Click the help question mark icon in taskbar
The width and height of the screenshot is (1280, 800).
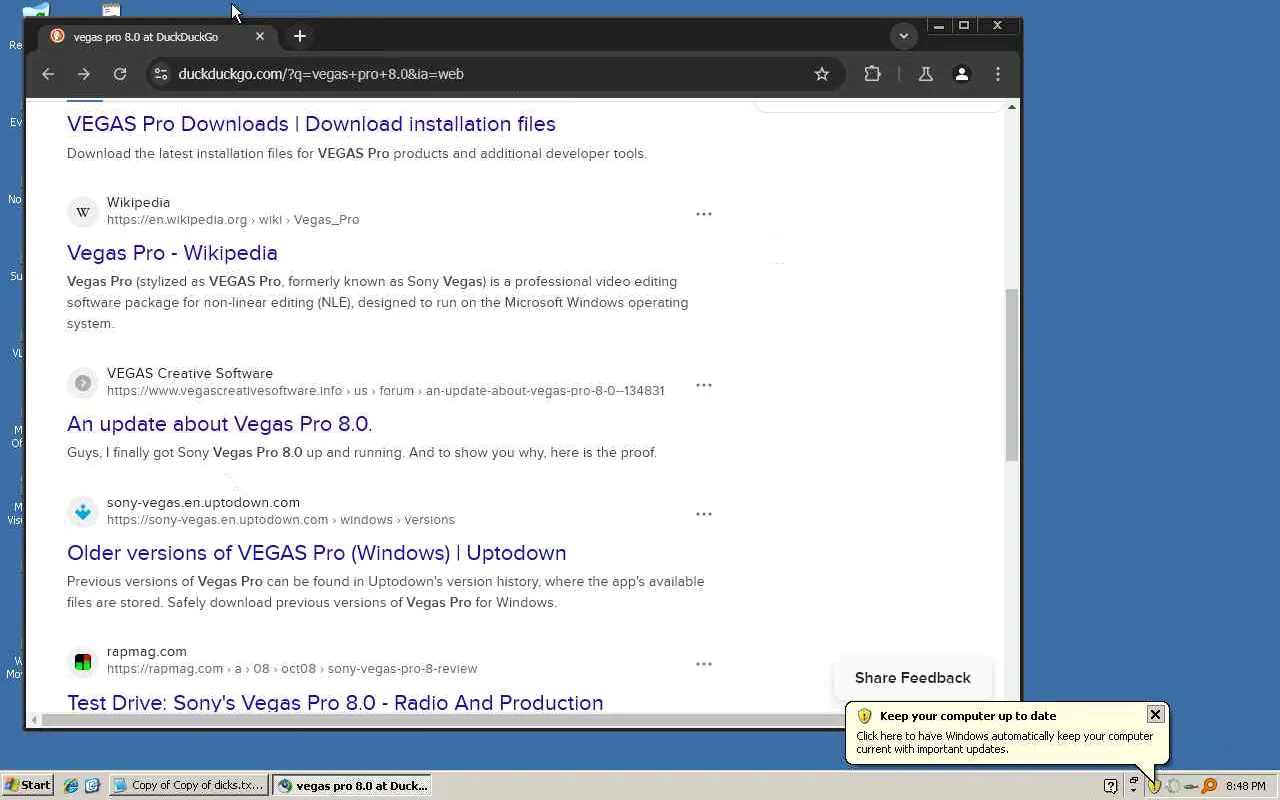[1110, 786]
